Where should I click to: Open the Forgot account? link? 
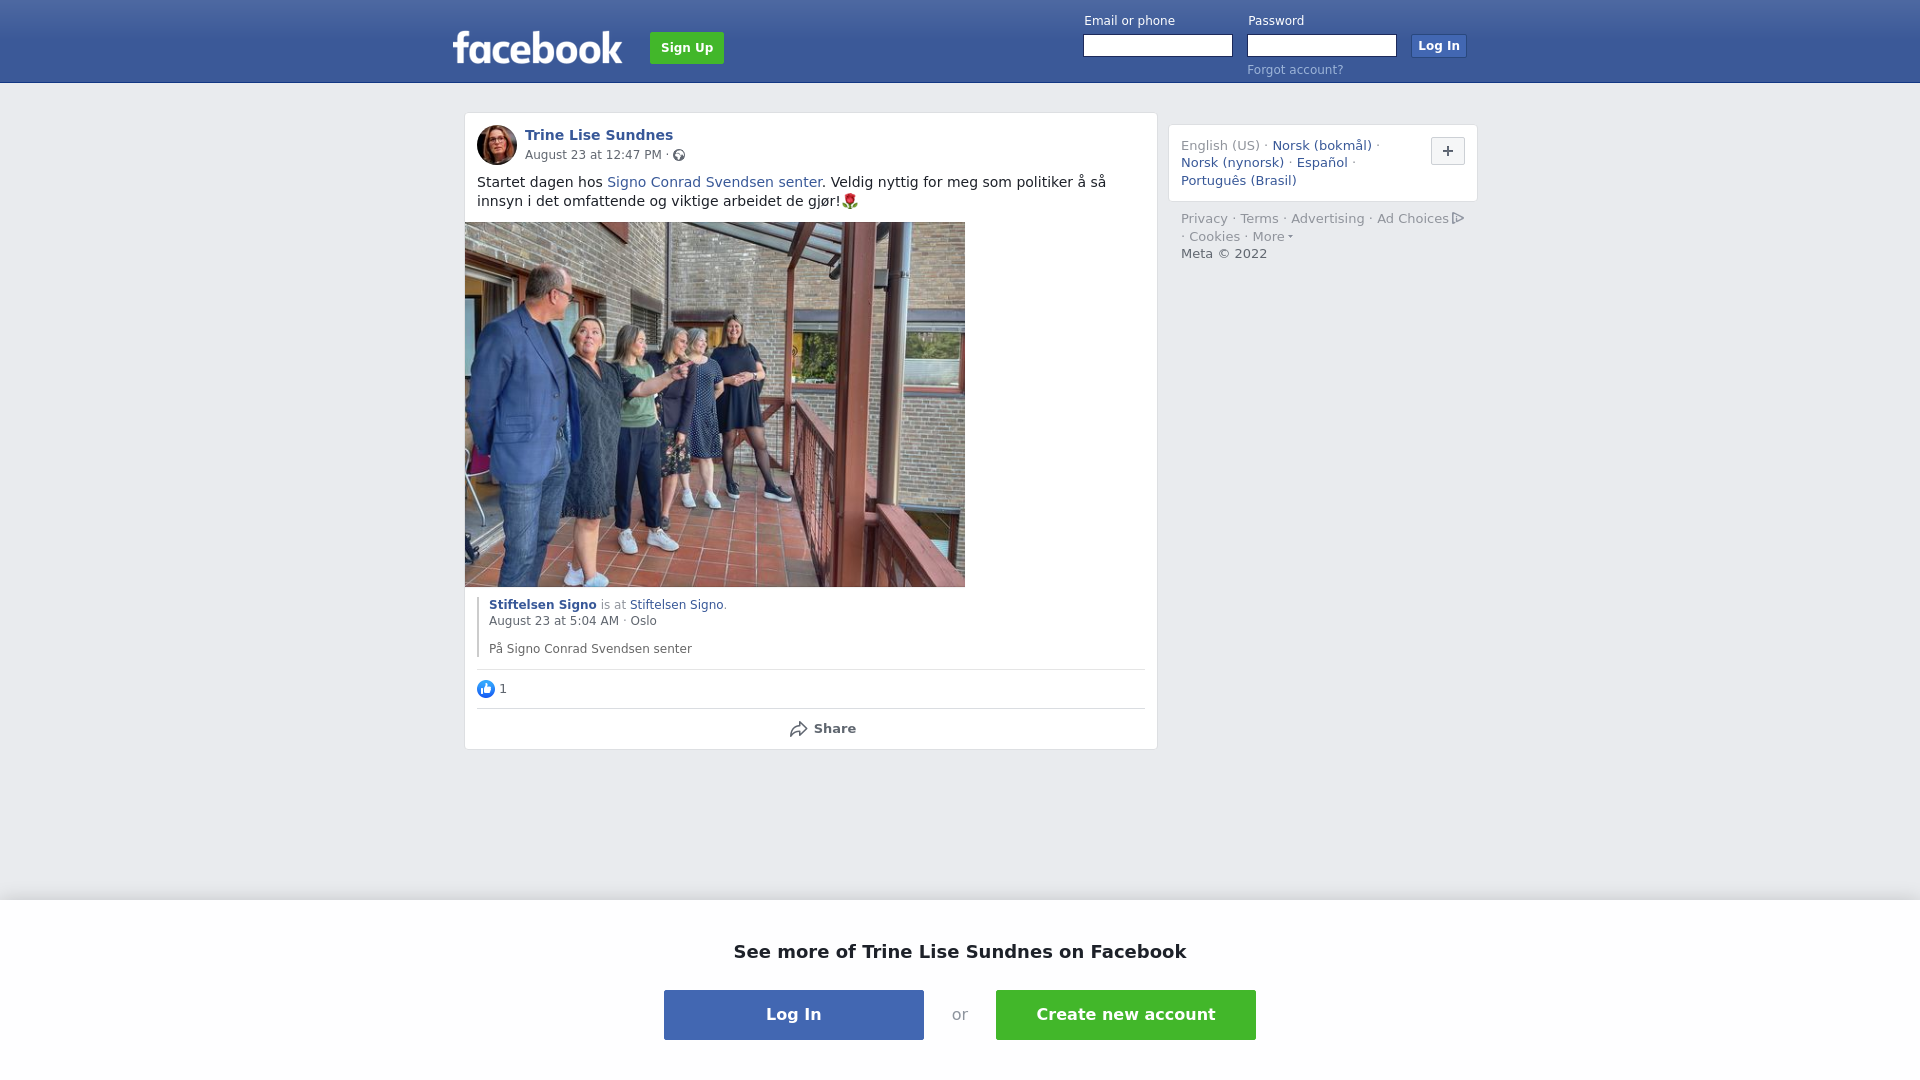(1295, 70)
